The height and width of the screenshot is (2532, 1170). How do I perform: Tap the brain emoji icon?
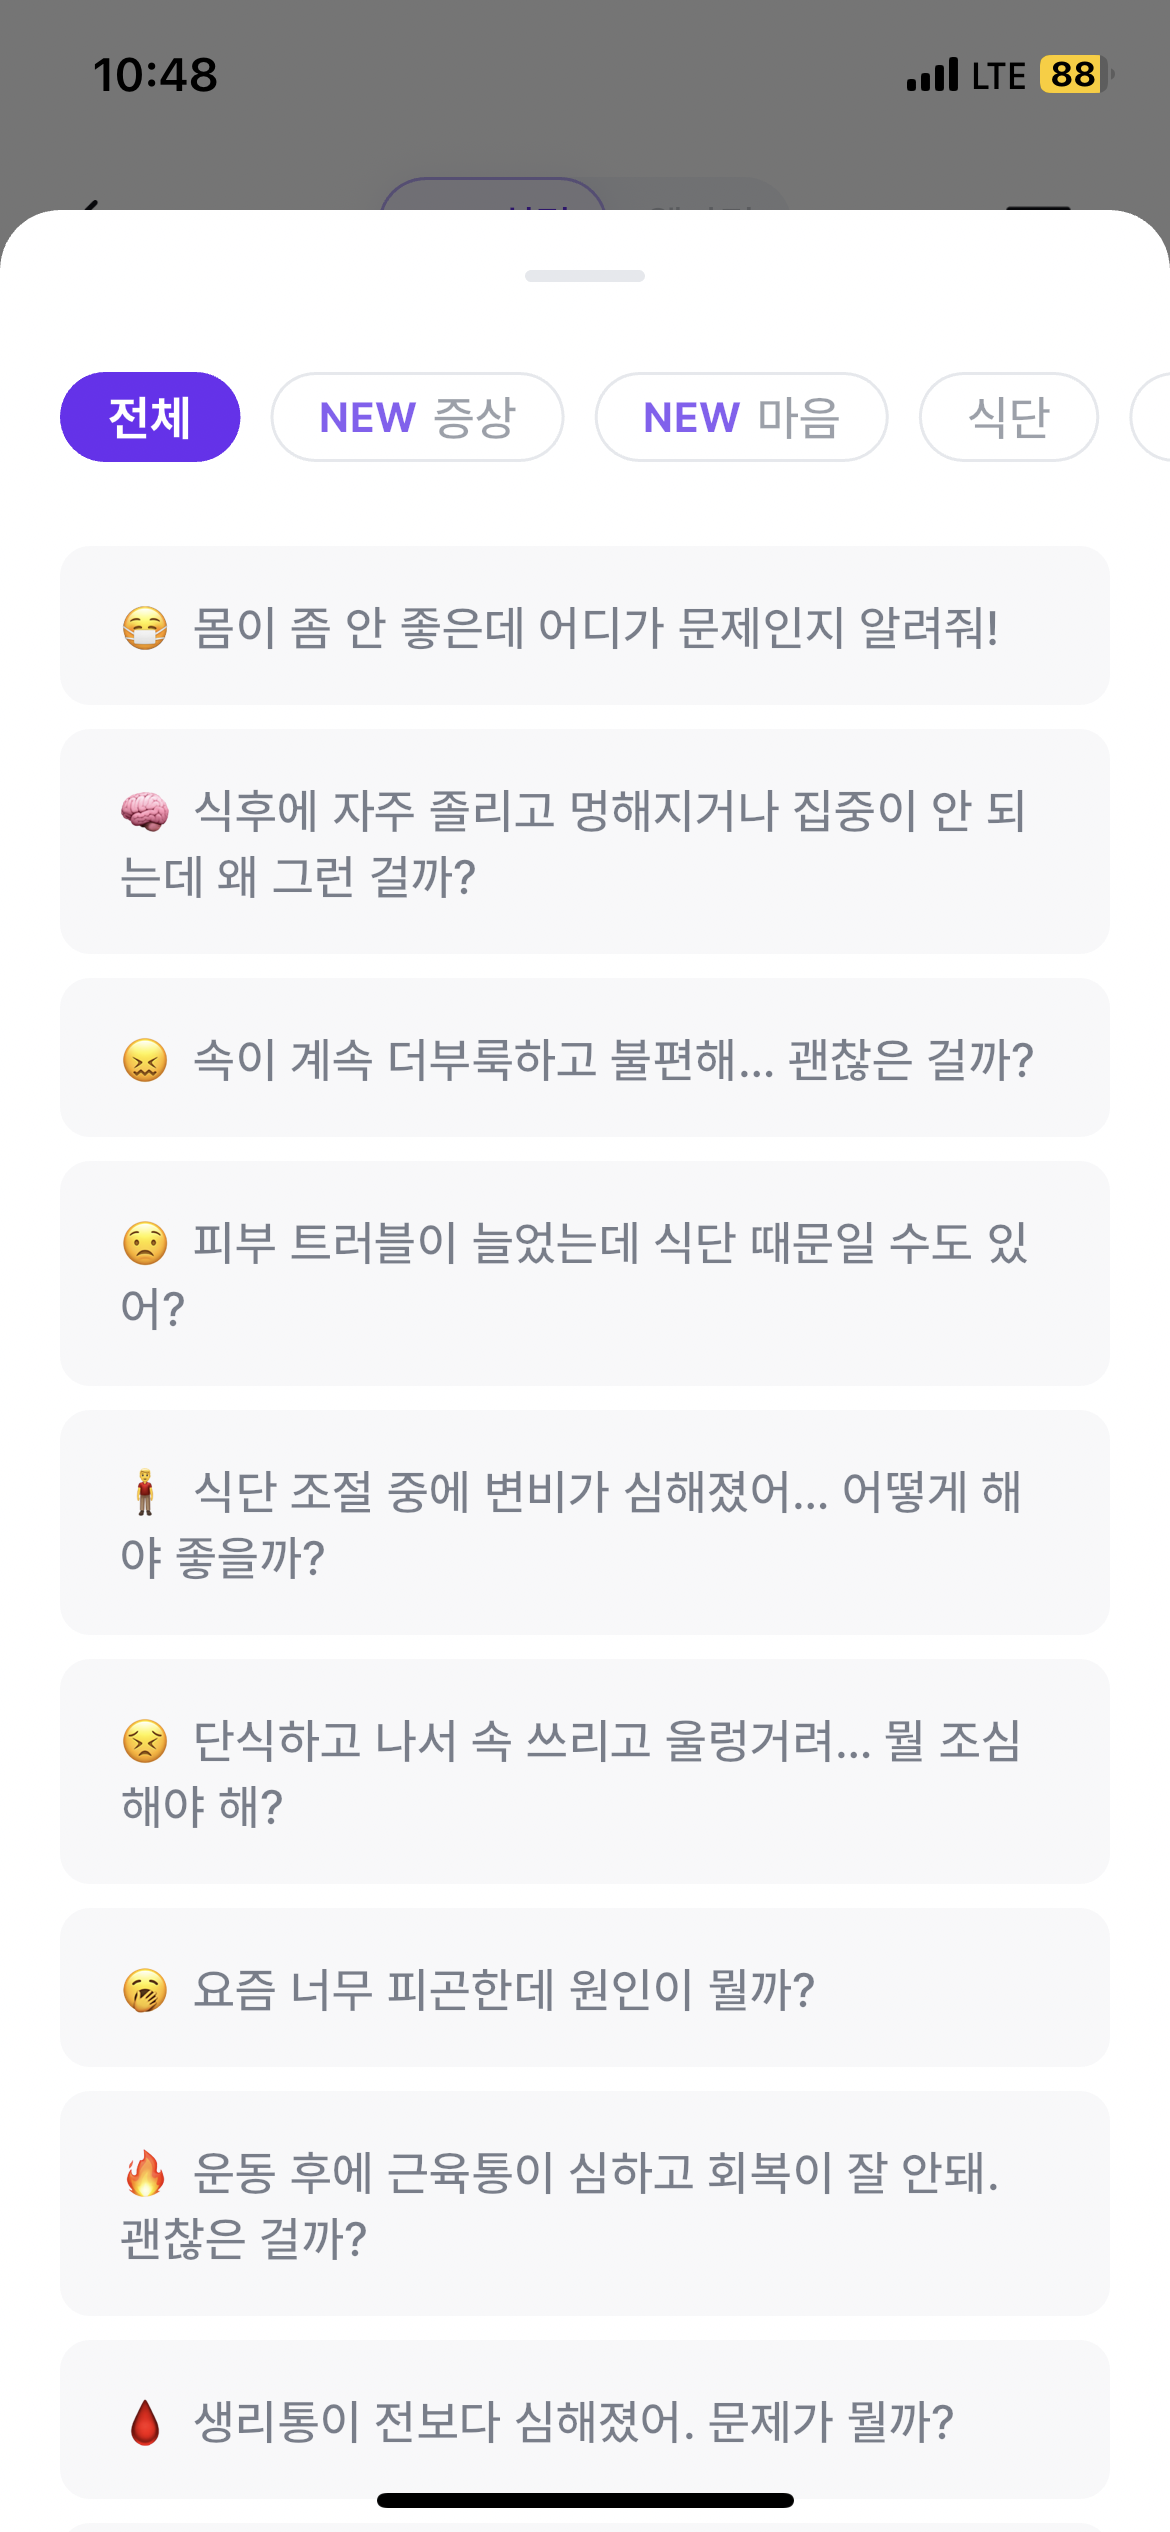tap(145, 811)
